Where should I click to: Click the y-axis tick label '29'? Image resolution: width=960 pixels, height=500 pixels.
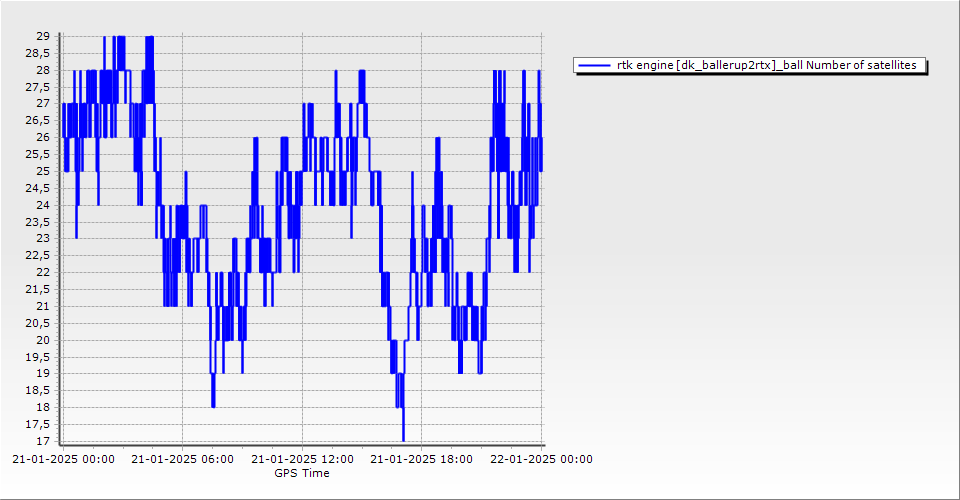coord(43,36)
